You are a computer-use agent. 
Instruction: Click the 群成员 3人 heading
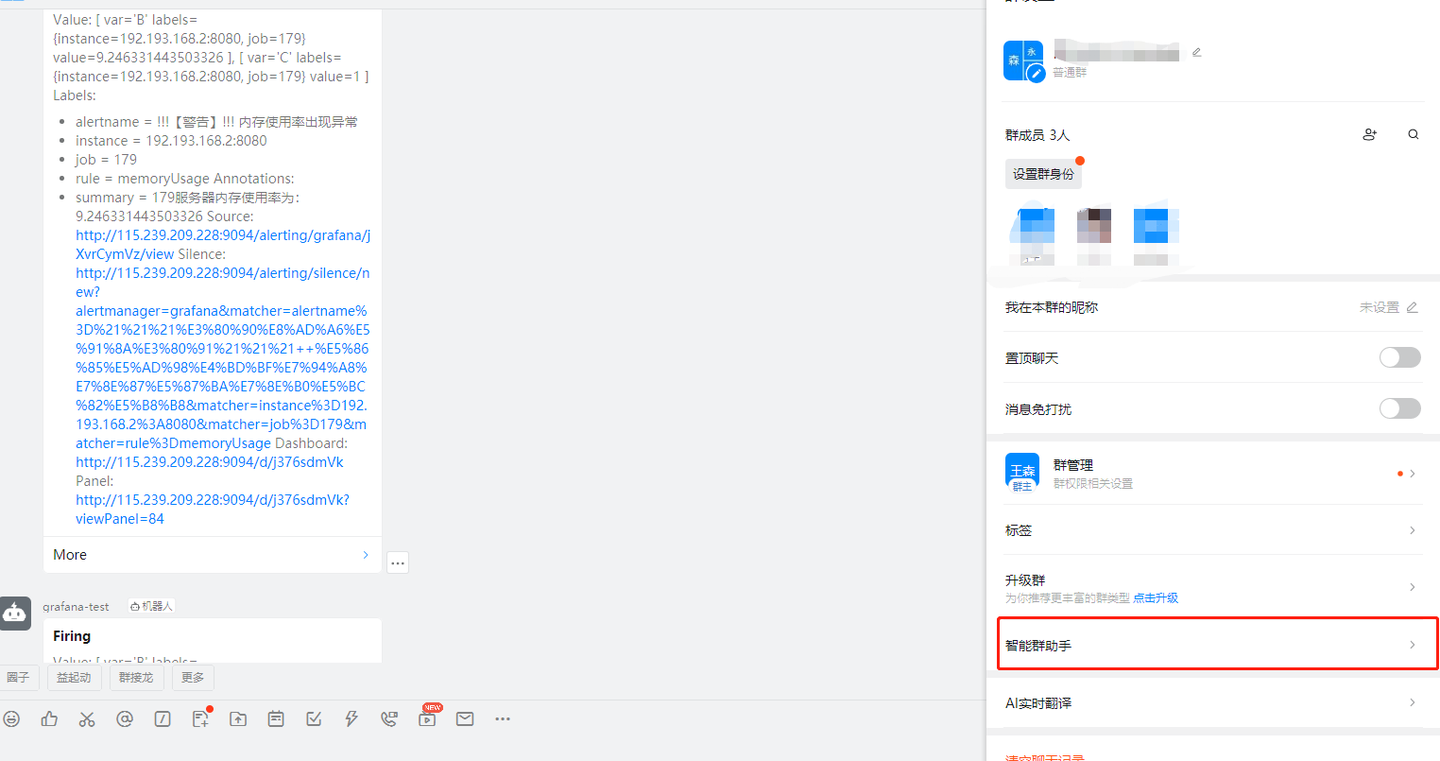coord(1037,135)
